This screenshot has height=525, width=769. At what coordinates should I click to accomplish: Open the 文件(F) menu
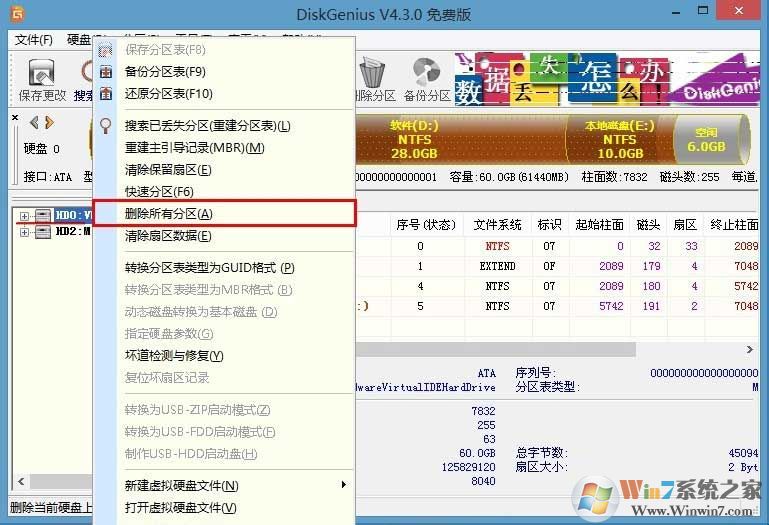pos(34,40)
